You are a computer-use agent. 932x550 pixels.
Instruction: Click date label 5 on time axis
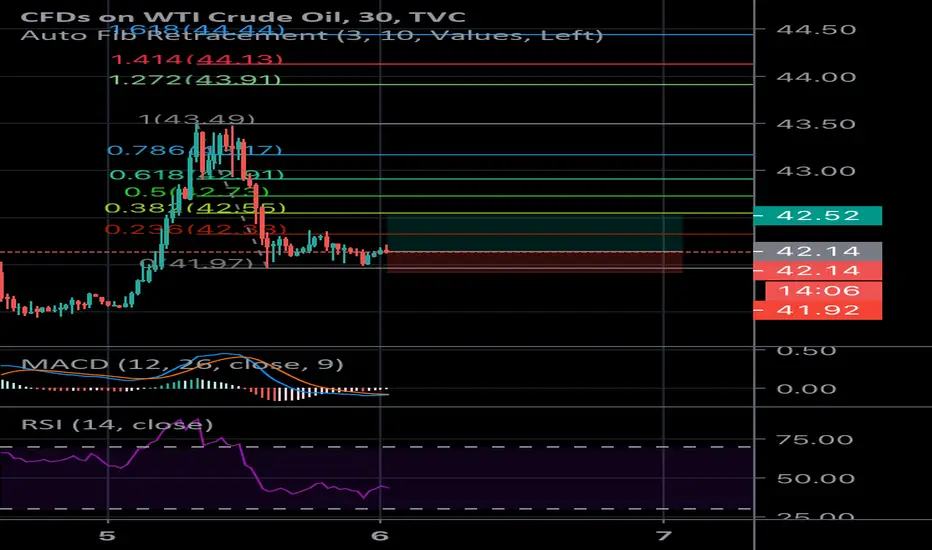pos(107,536)
